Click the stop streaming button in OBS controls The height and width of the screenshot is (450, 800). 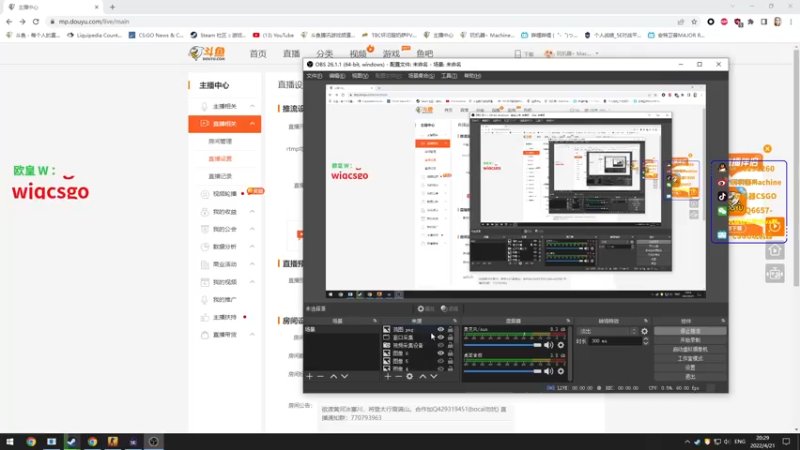coord(690,331)
